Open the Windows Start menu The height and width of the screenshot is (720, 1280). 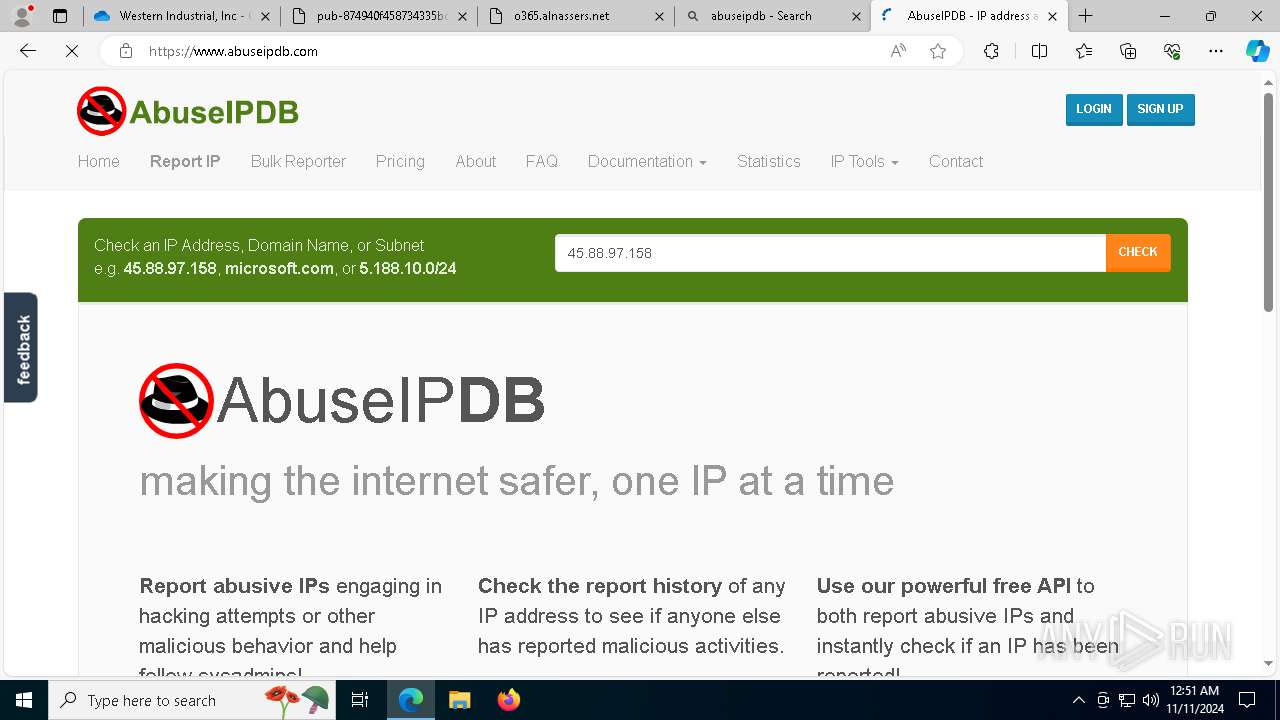coord(24,700)
